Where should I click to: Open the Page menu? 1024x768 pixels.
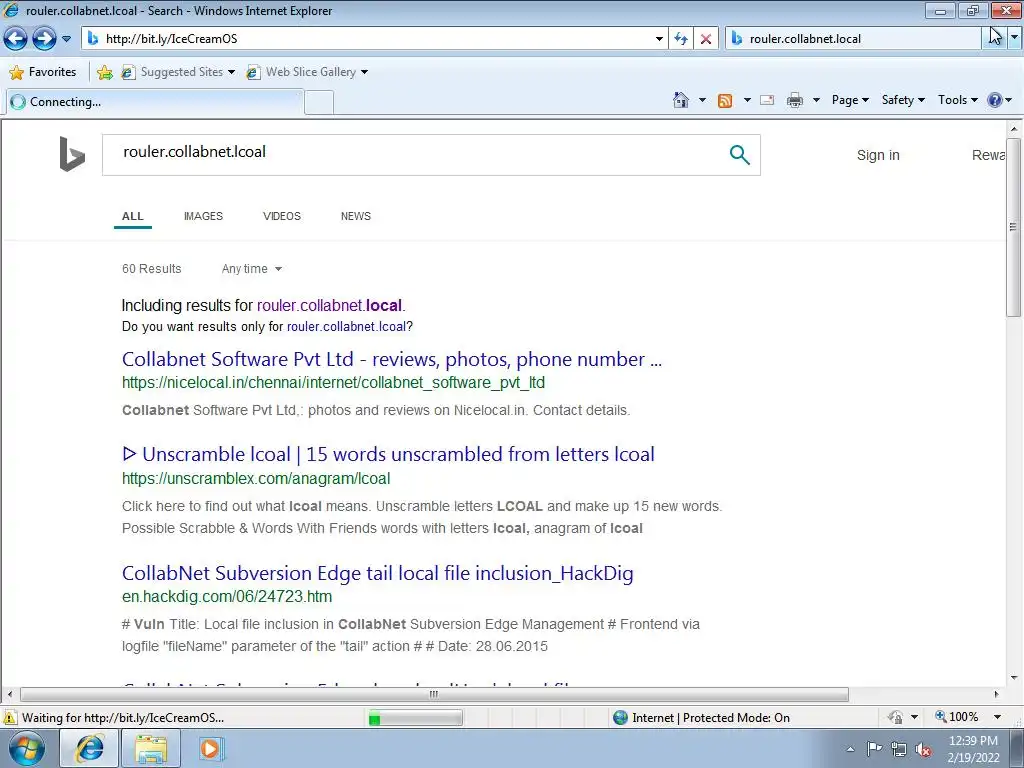pyautogui.click(x=850, y=100)
